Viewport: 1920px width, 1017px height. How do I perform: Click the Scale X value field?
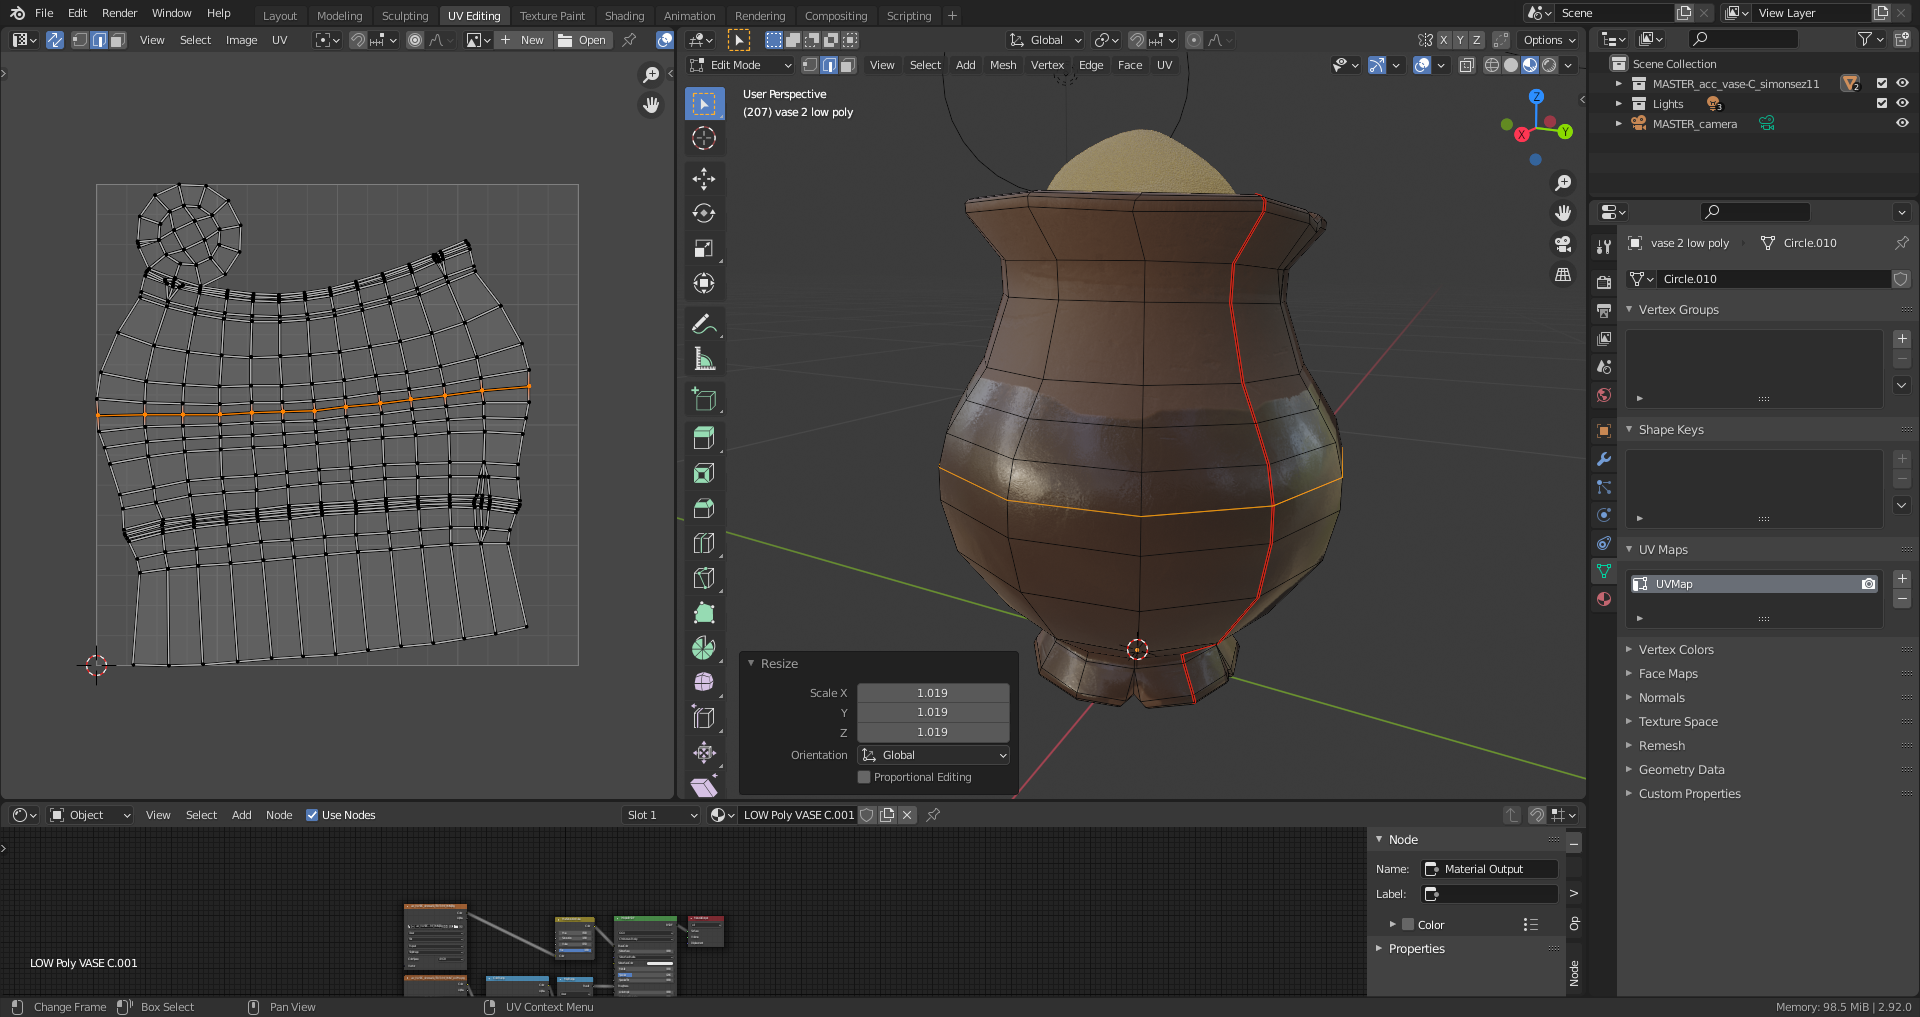932,693
